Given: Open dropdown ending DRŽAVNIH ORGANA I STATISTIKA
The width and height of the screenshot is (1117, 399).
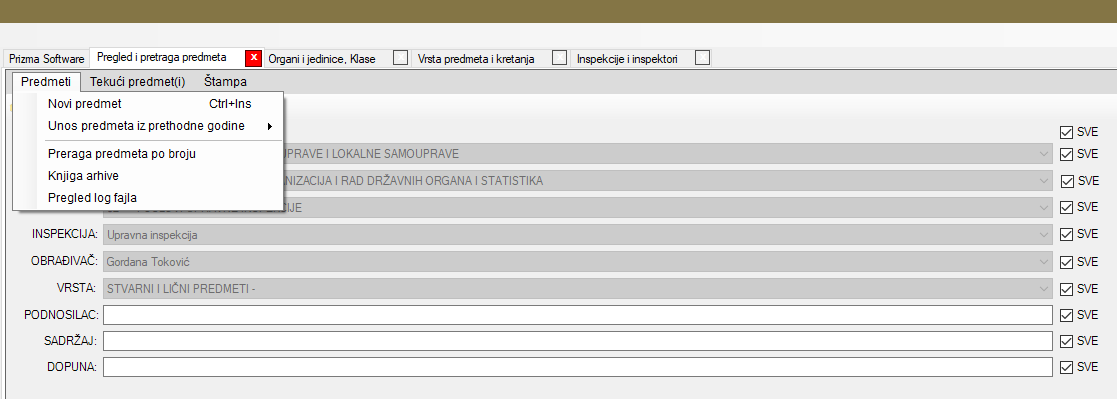Looking at the screenshot, I should coord(667,181).
